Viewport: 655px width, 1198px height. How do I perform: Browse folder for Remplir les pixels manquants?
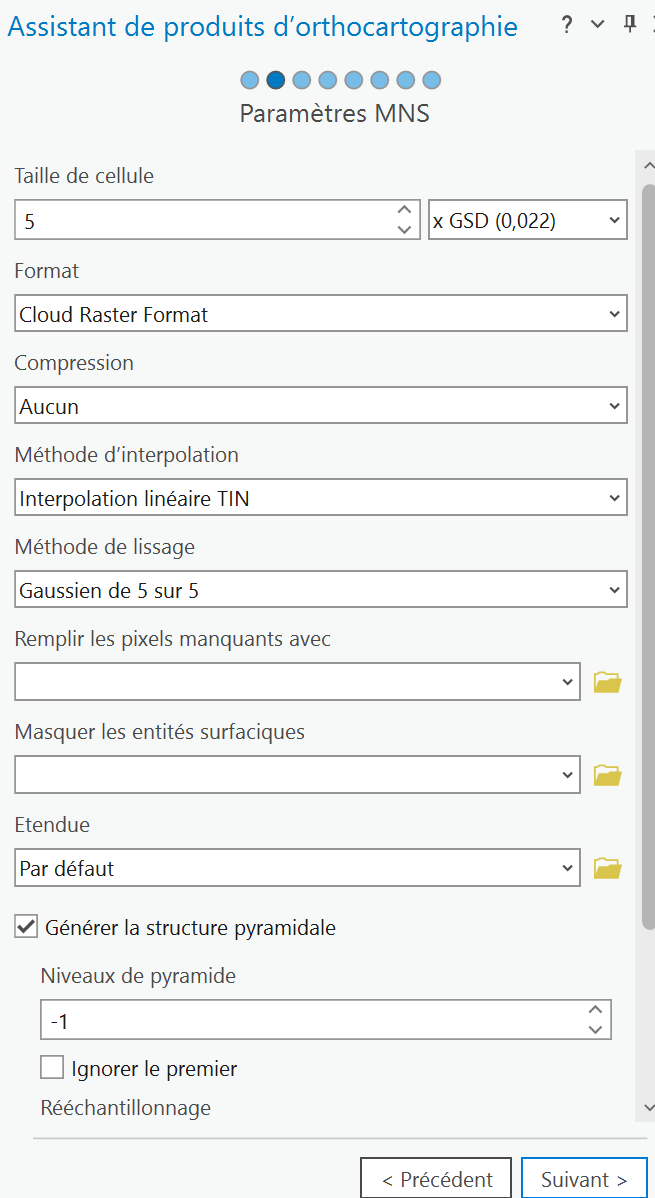pos(607,683)
